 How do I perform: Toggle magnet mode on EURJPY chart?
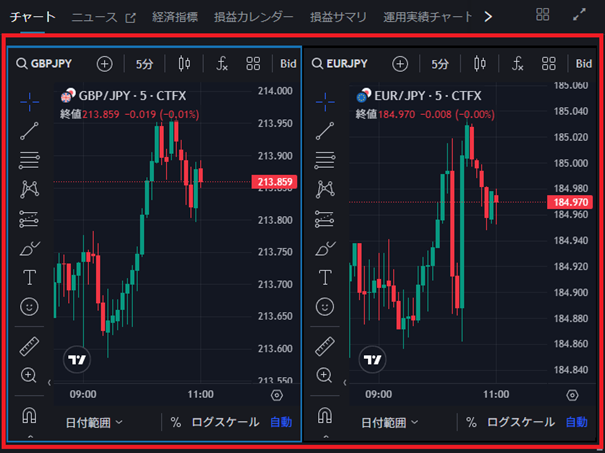(325, 416)
